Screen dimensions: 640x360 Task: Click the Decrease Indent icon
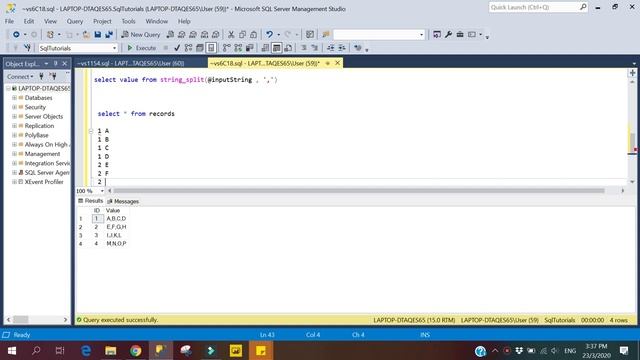[x=330, y=48]
